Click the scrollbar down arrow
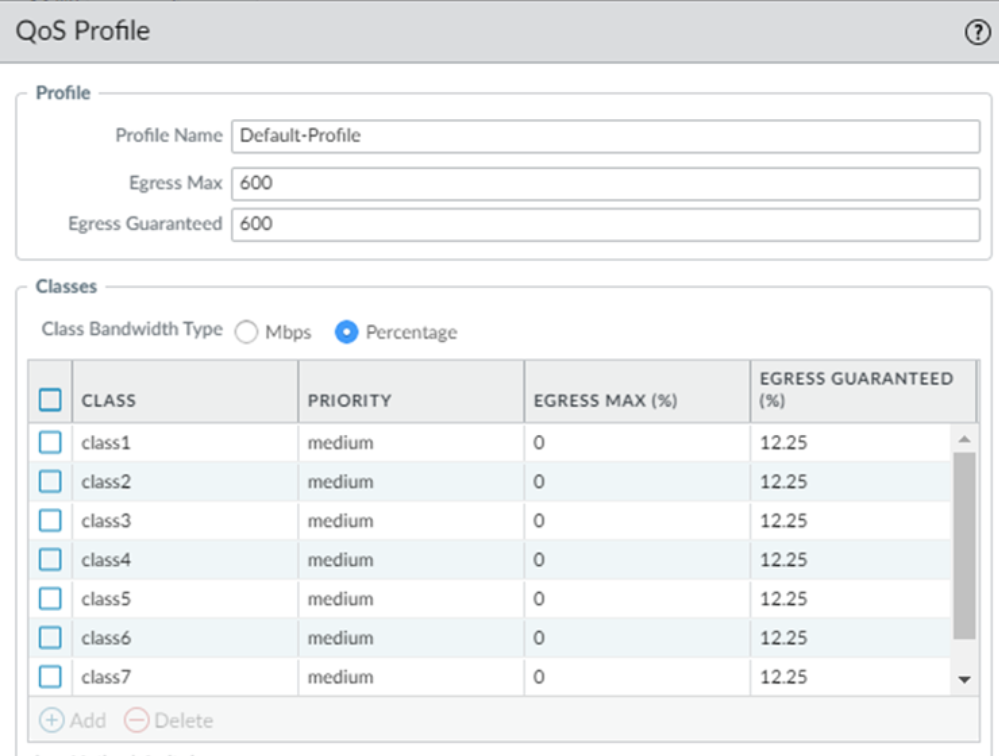Viewport: 999px width, 756px height. click(964, 679)
